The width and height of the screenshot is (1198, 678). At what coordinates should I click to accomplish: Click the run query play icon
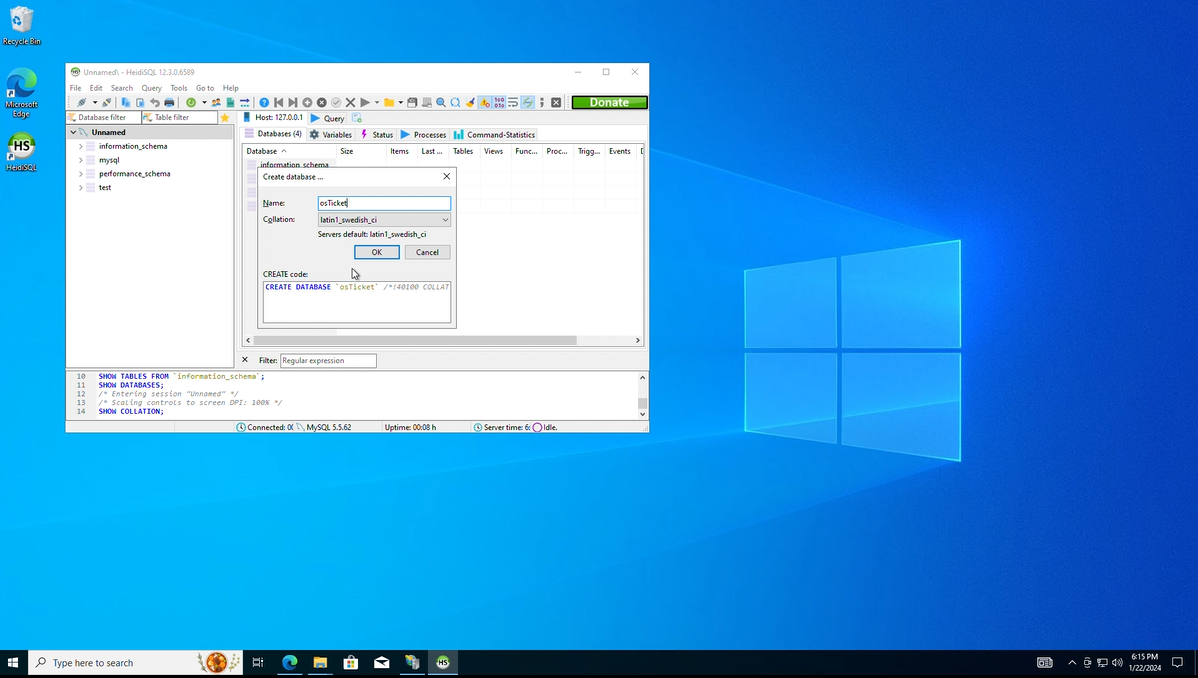coord(365,102)
